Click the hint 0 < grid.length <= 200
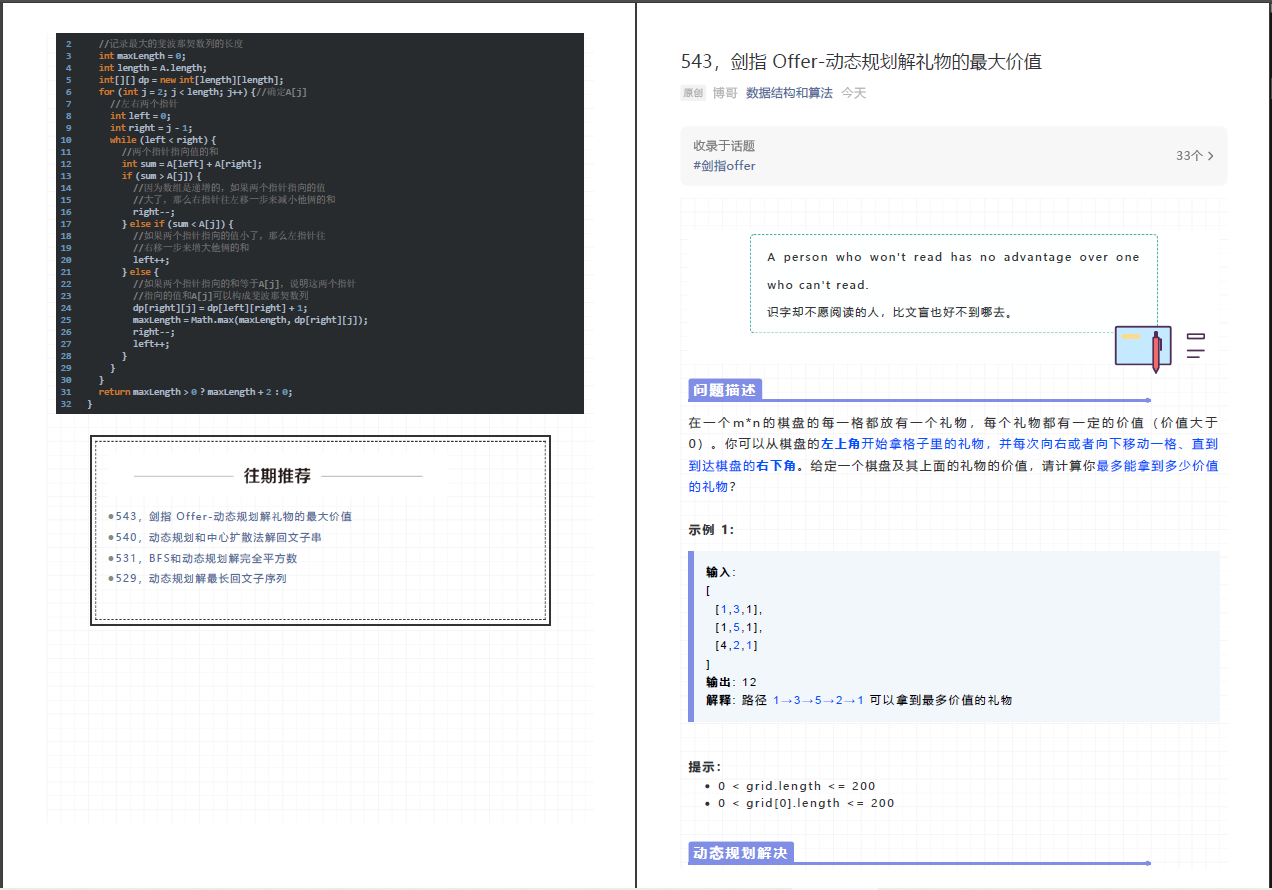The width and height of the screenshot is (1272, 890). [796, 786]
